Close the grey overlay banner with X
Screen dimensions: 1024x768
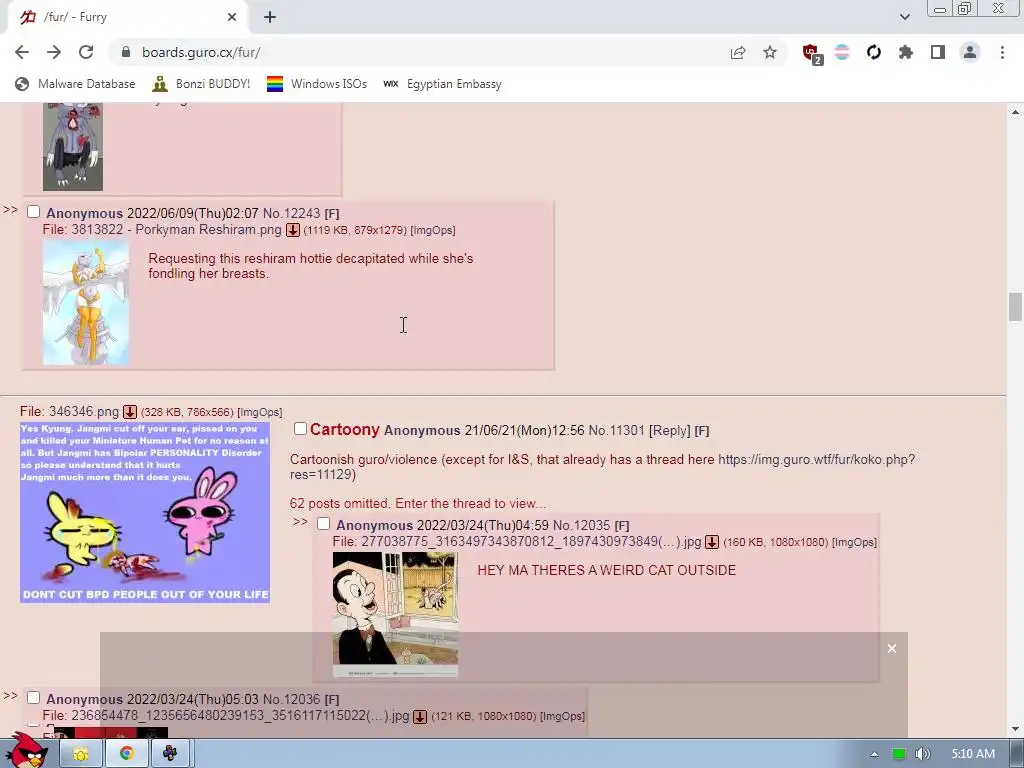click(x=891, y=648)
